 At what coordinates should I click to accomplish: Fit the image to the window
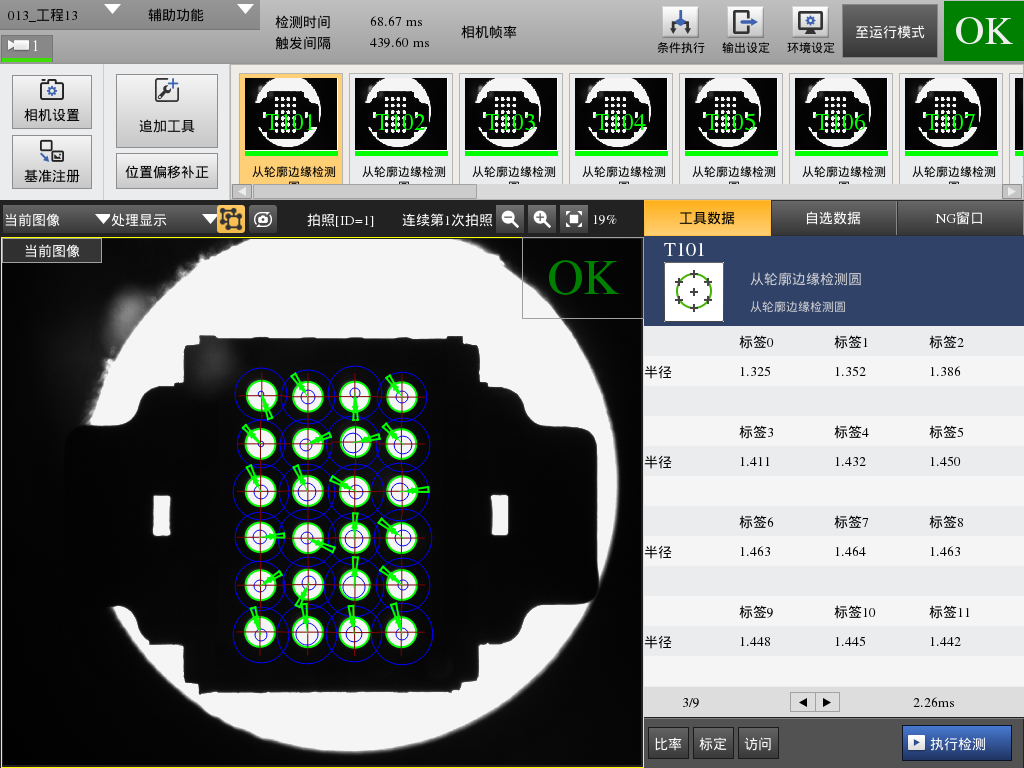pyautogui.click(x=573, y=219)
